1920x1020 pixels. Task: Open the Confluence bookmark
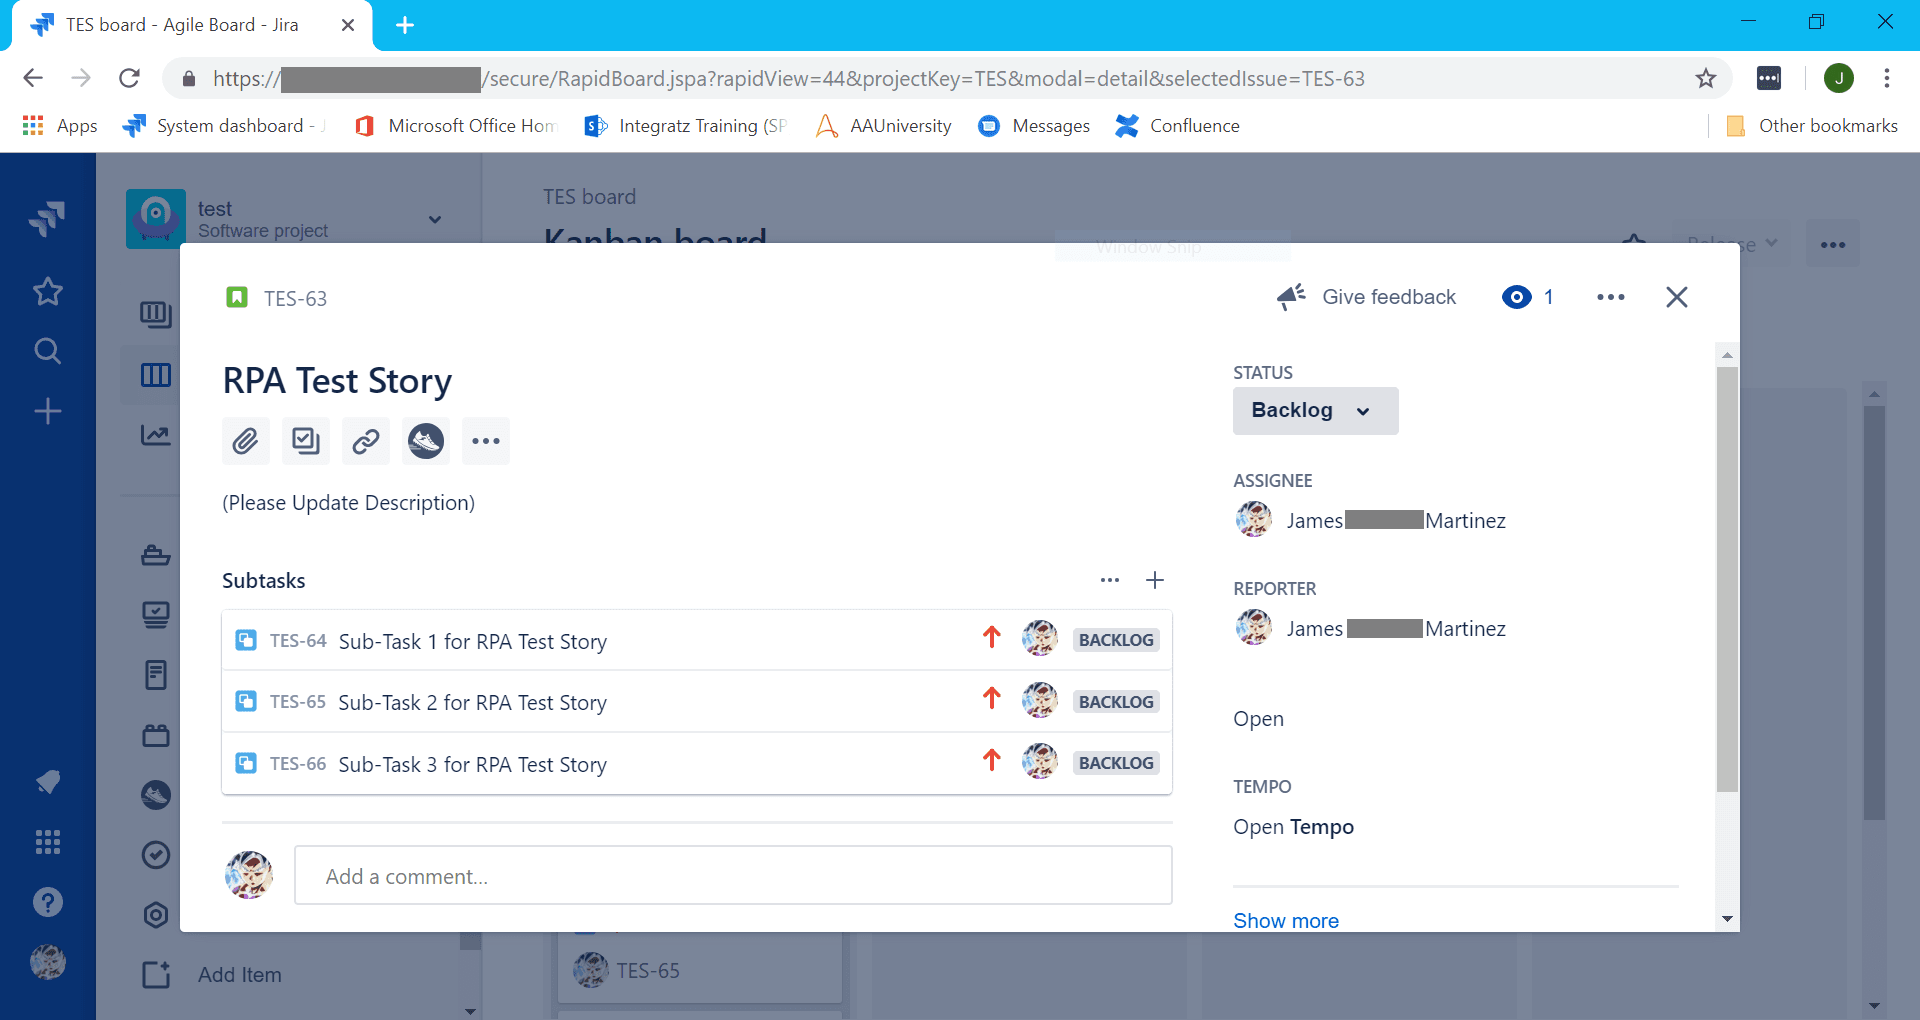tap(1178, 125)
